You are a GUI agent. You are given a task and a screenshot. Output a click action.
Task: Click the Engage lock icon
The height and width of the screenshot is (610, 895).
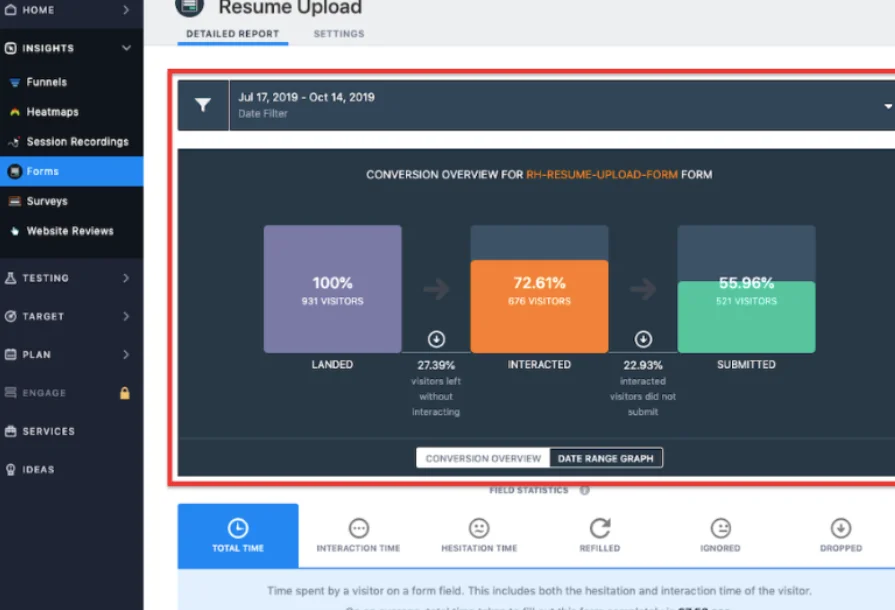point(124,393)
